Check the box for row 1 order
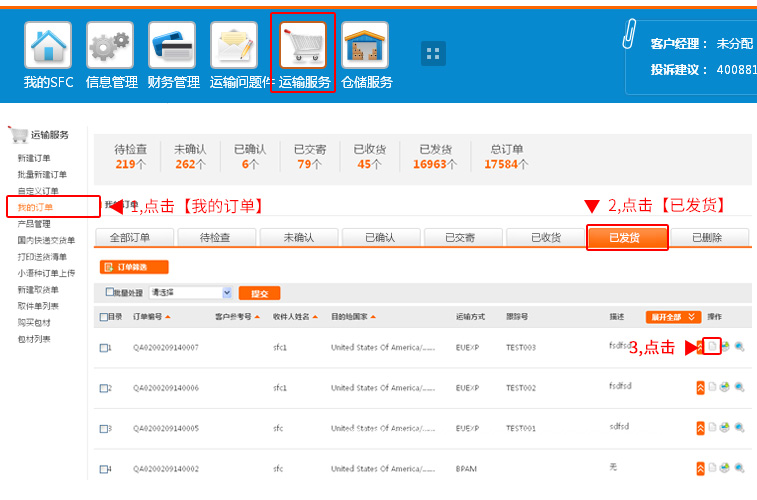Viewport: 757px width, 500px height. tap(104, 348)
